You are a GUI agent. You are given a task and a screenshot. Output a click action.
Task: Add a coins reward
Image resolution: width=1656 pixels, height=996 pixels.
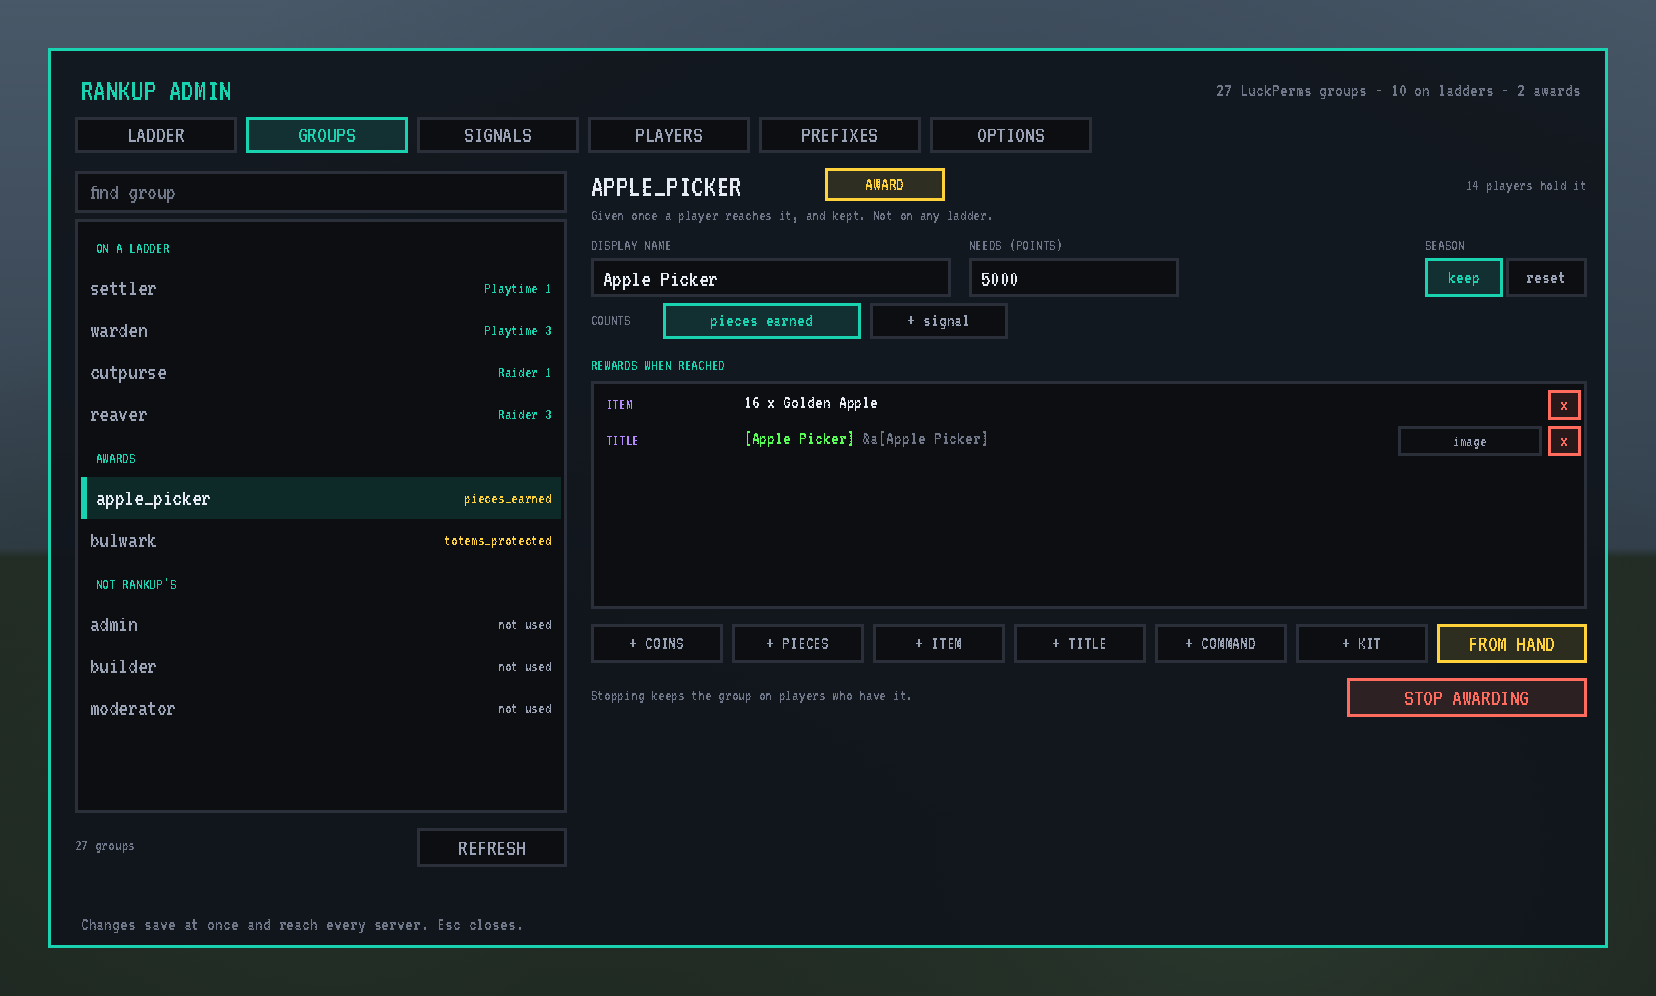[x=656, y=643]
